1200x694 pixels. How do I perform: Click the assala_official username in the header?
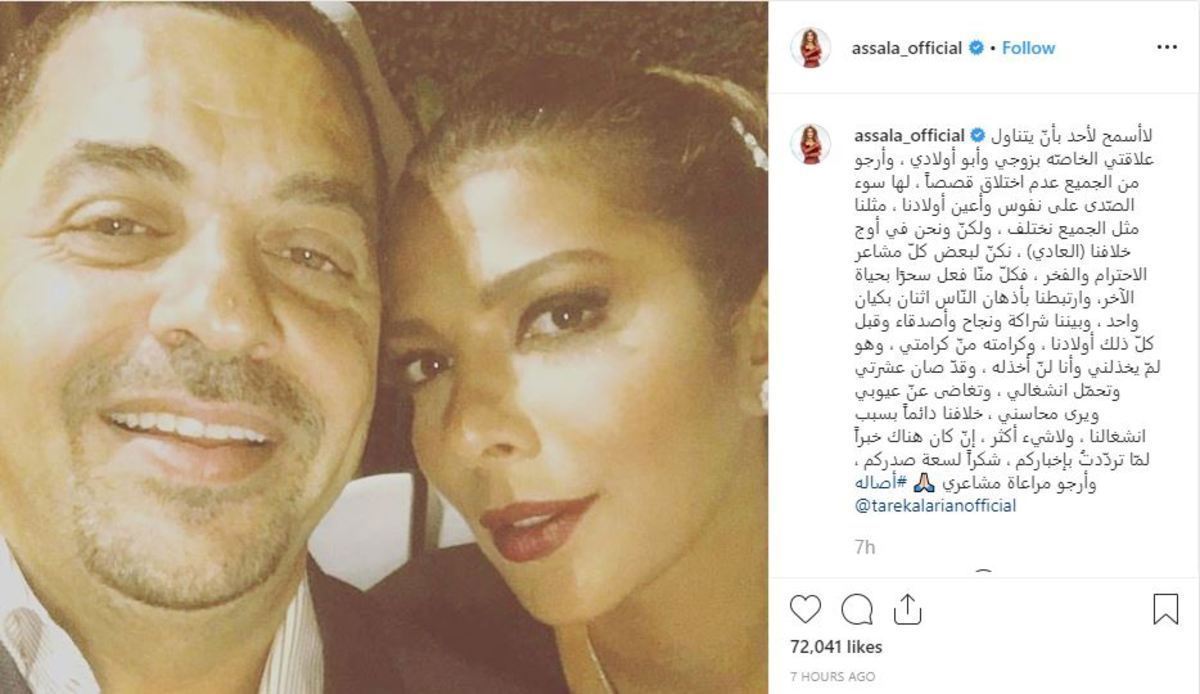[906, 48]
